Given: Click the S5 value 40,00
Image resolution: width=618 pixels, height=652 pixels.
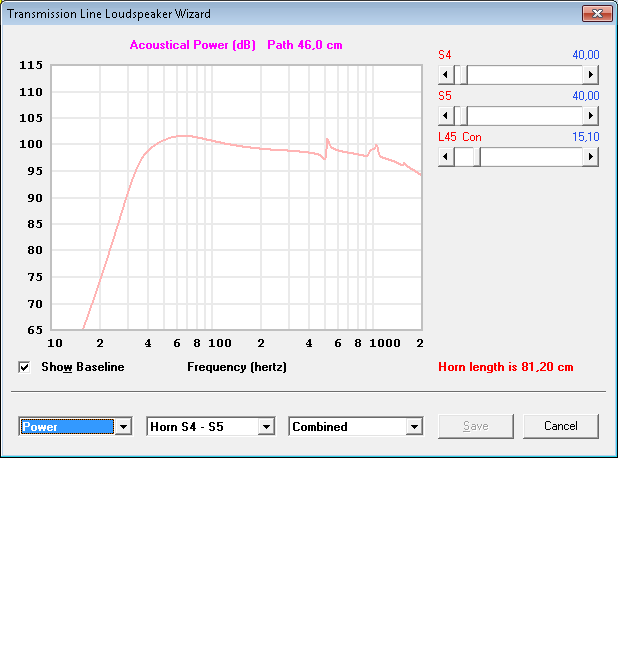Looking at the screenshot, I should [x=586, y=96].
